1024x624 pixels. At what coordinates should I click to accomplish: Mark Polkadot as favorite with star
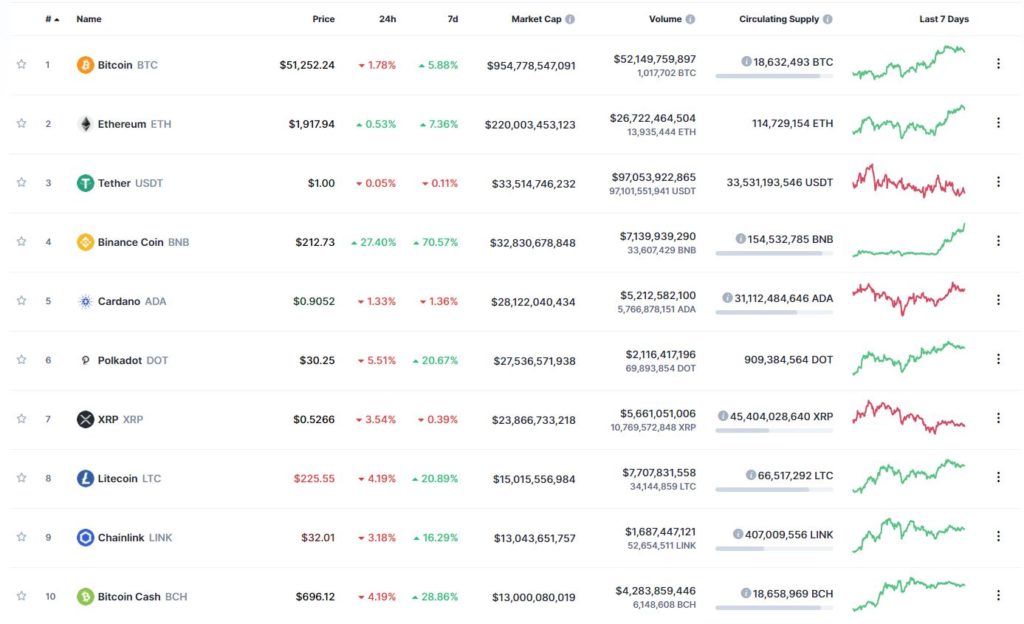point(22,360)
